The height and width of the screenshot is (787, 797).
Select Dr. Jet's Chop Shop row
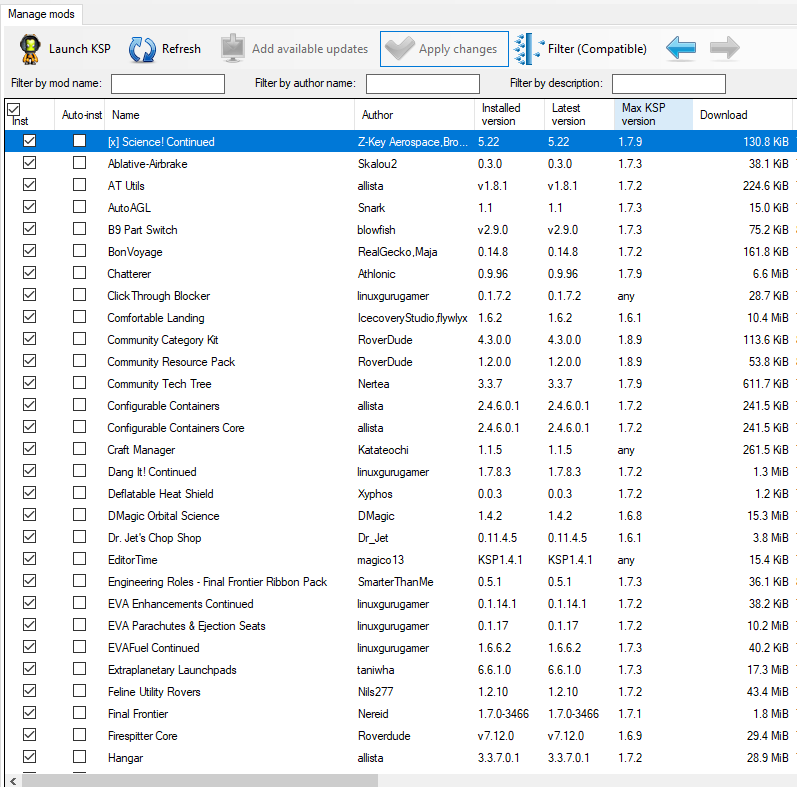point(401,538)
